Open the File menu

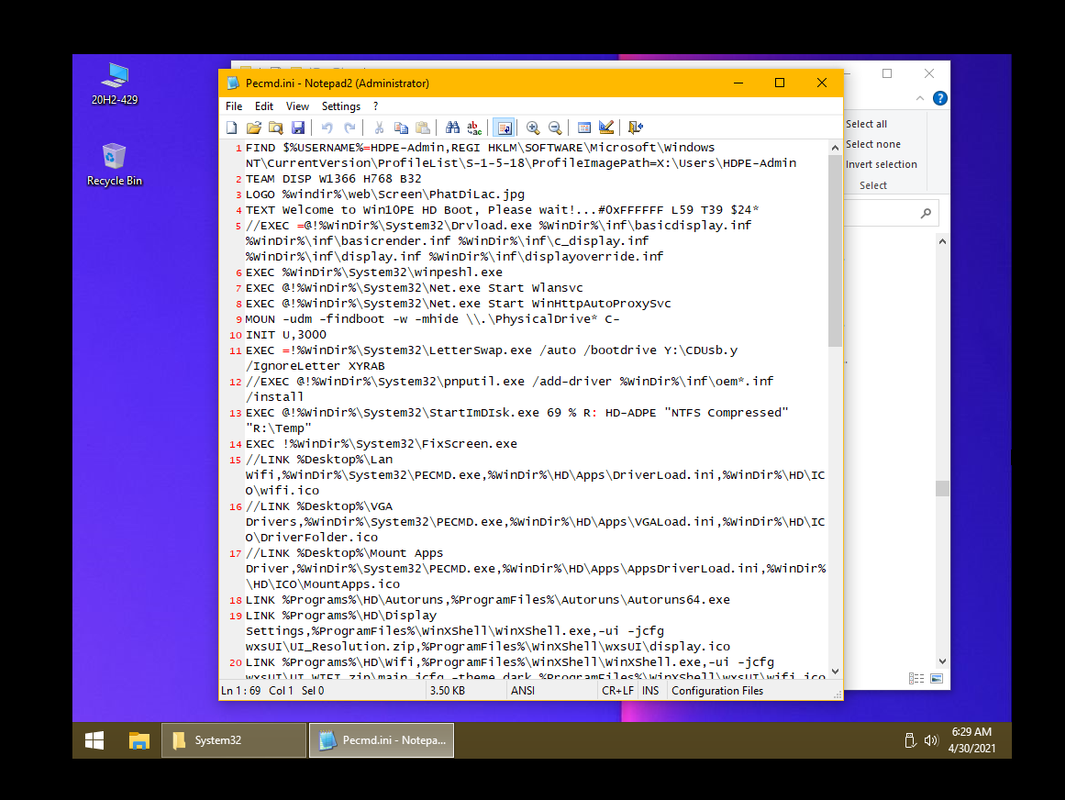coord(234,107)
